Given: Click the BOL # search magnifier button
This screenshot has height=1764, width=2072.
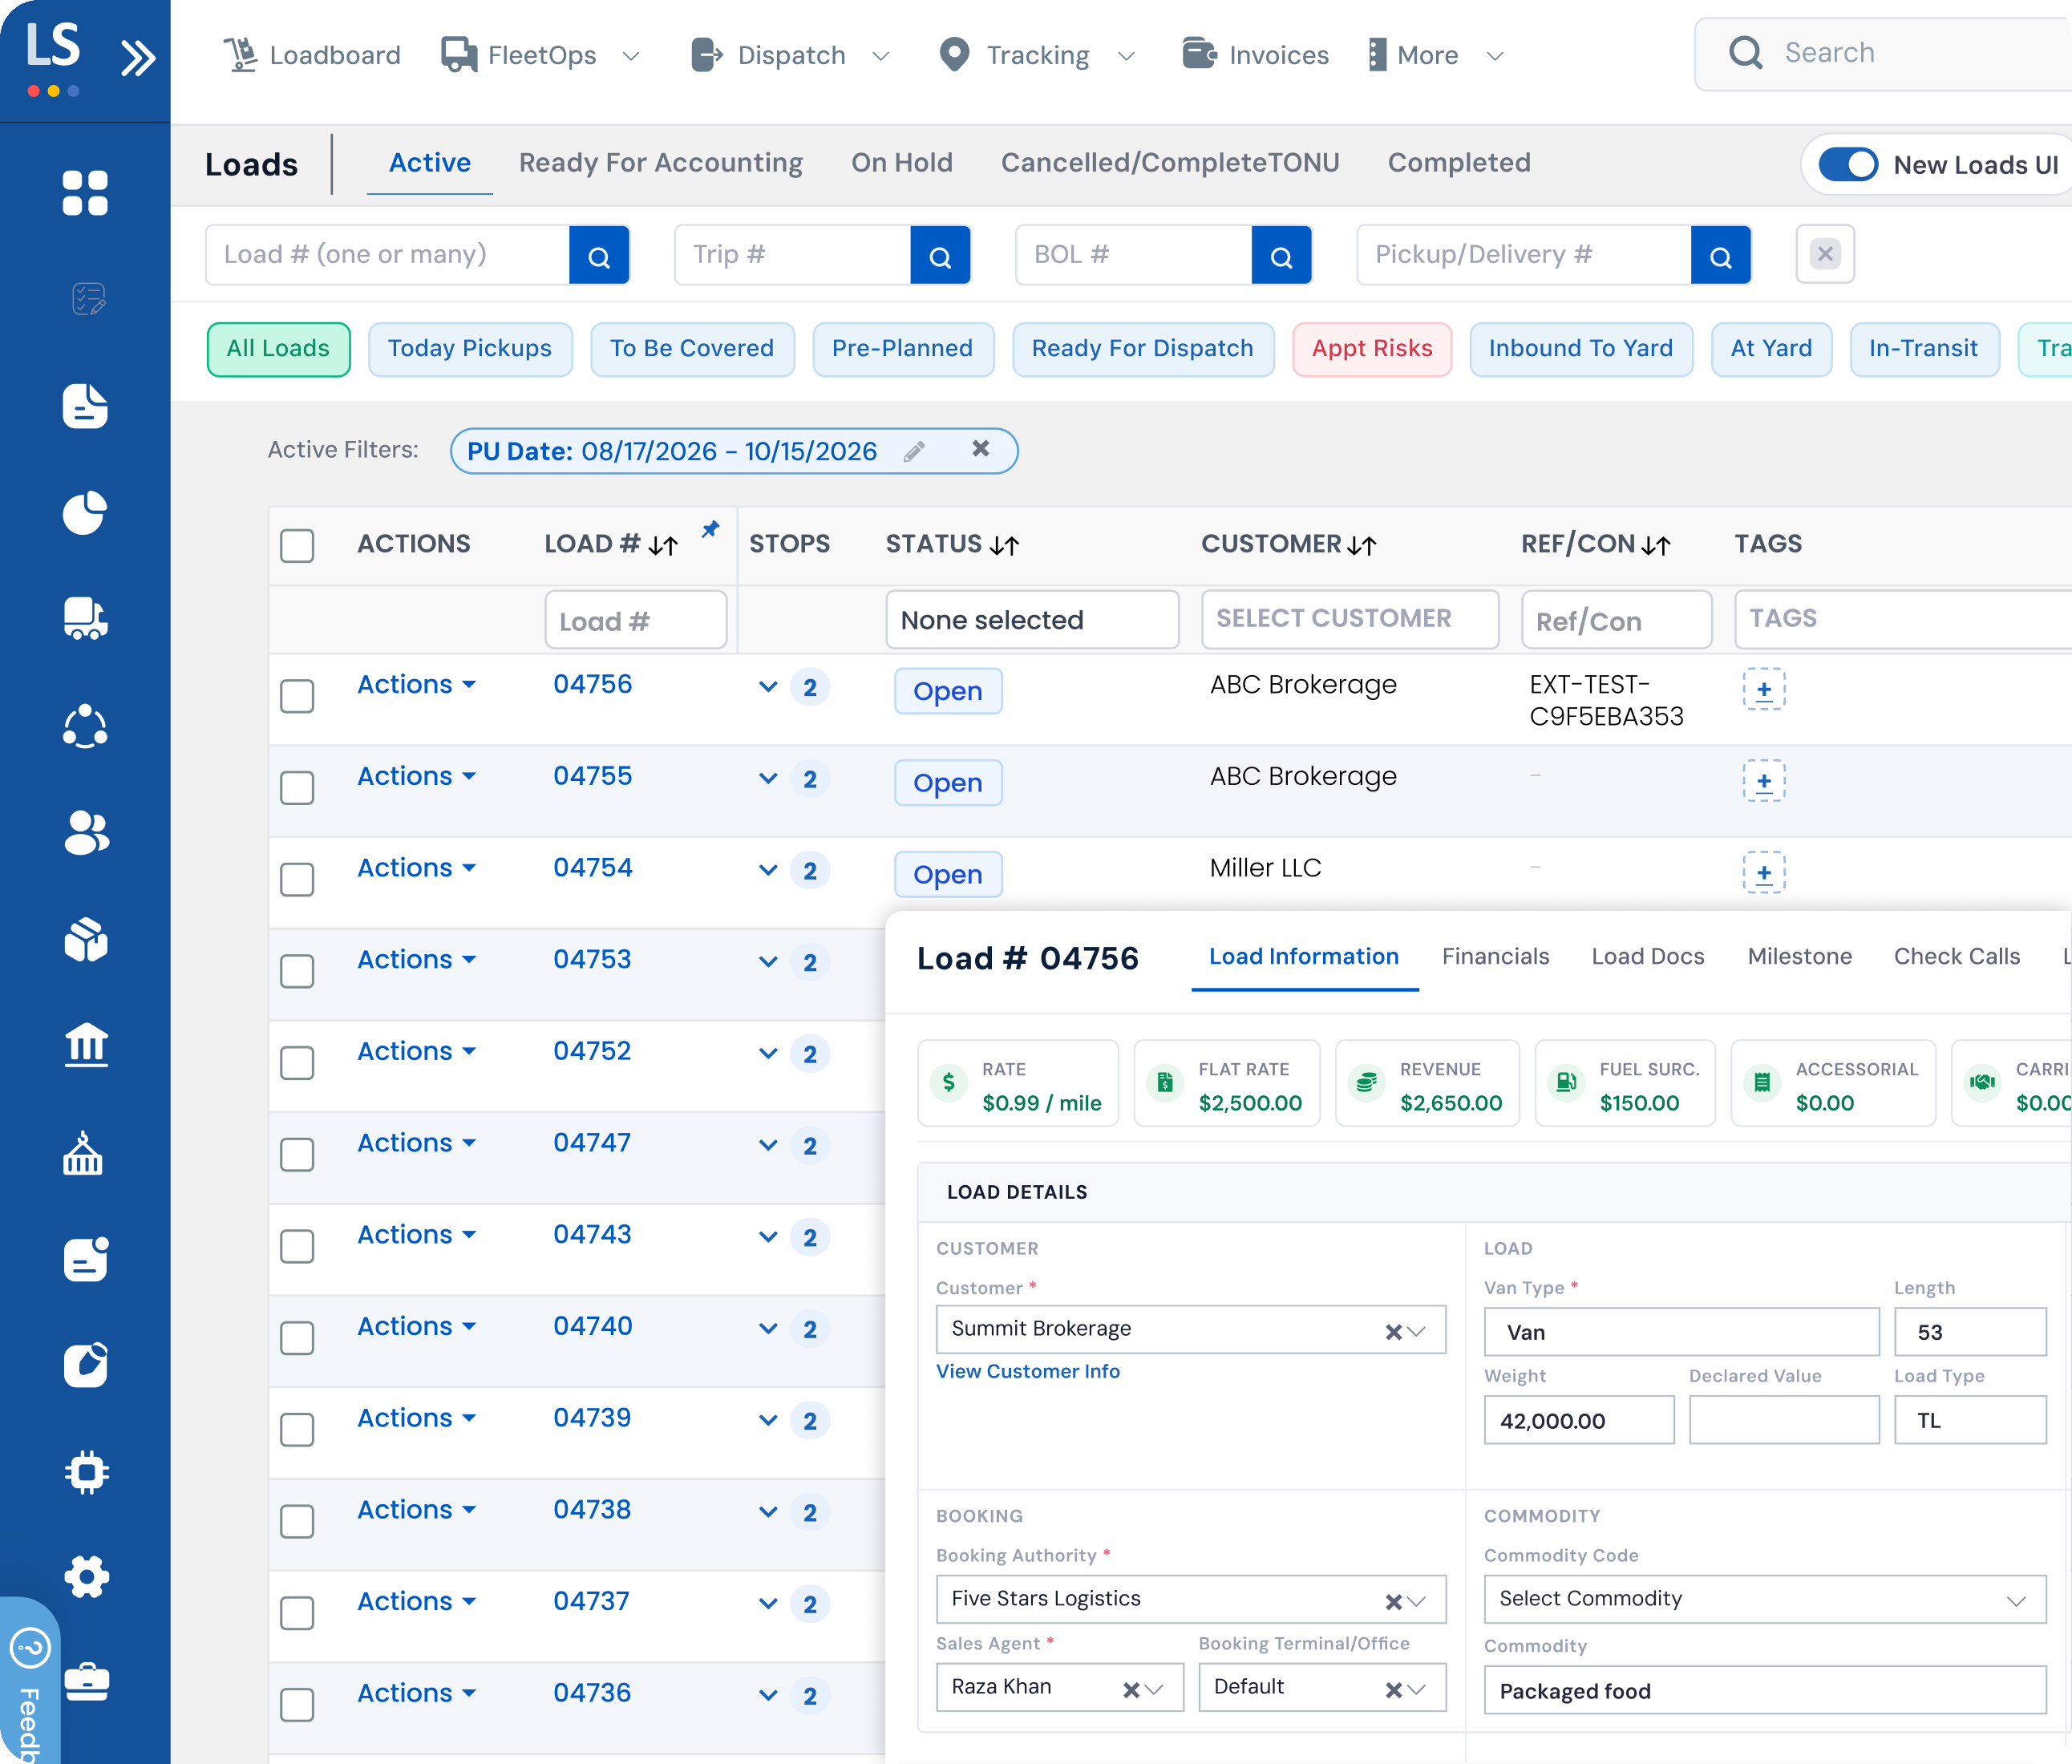Looking at the screenshot, I should (1281, 256).
